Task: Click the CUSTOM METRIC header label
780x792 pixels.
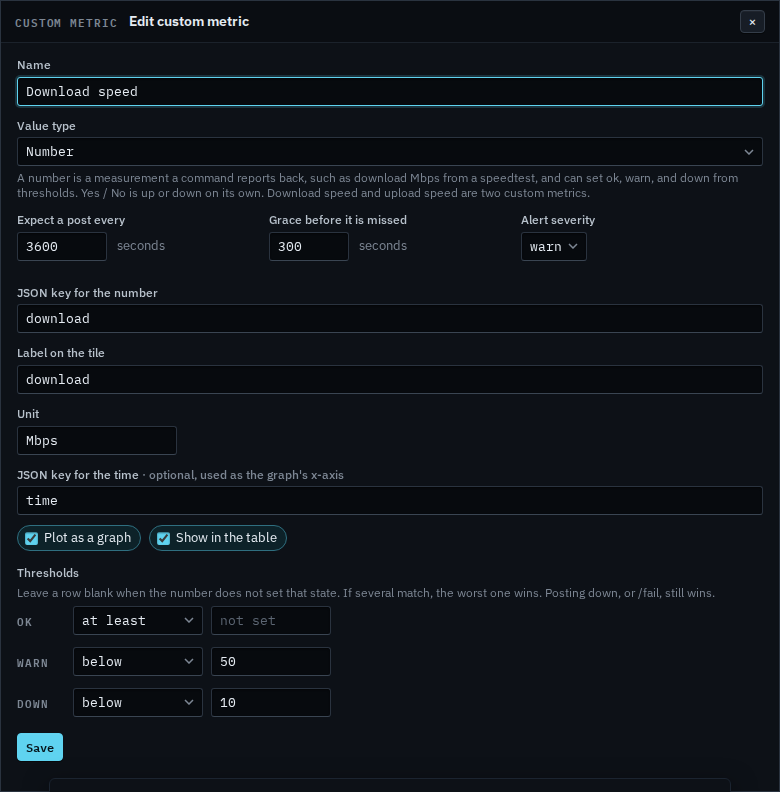Action: [x=66, y=23]
